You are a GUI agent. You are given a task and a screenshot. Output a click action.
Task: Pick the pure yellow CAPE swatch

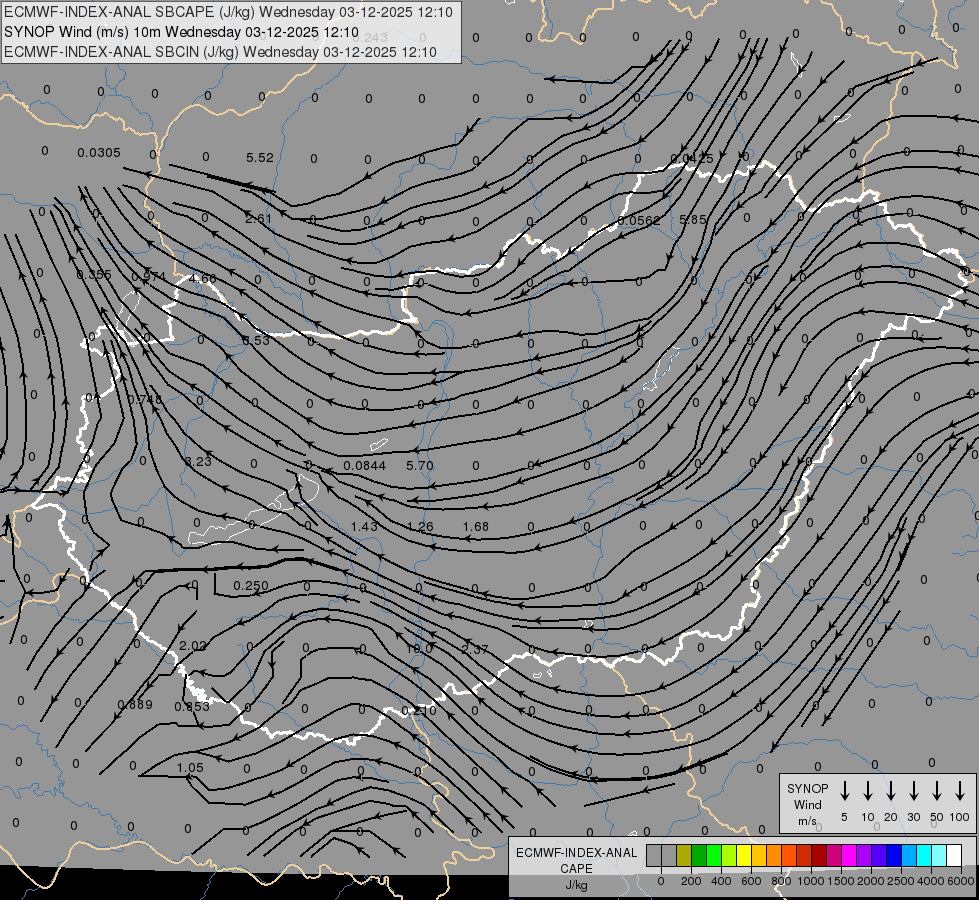pyautogui.click(x=744, y=855)
